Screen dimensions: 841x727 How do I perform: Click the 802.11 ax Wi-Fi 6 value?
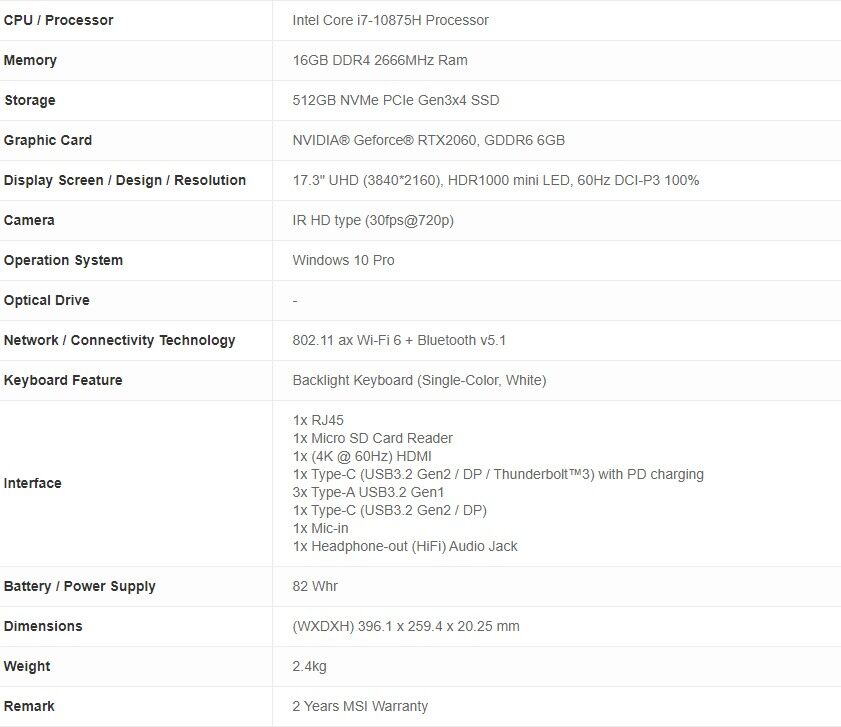click(x=399, y=340)
